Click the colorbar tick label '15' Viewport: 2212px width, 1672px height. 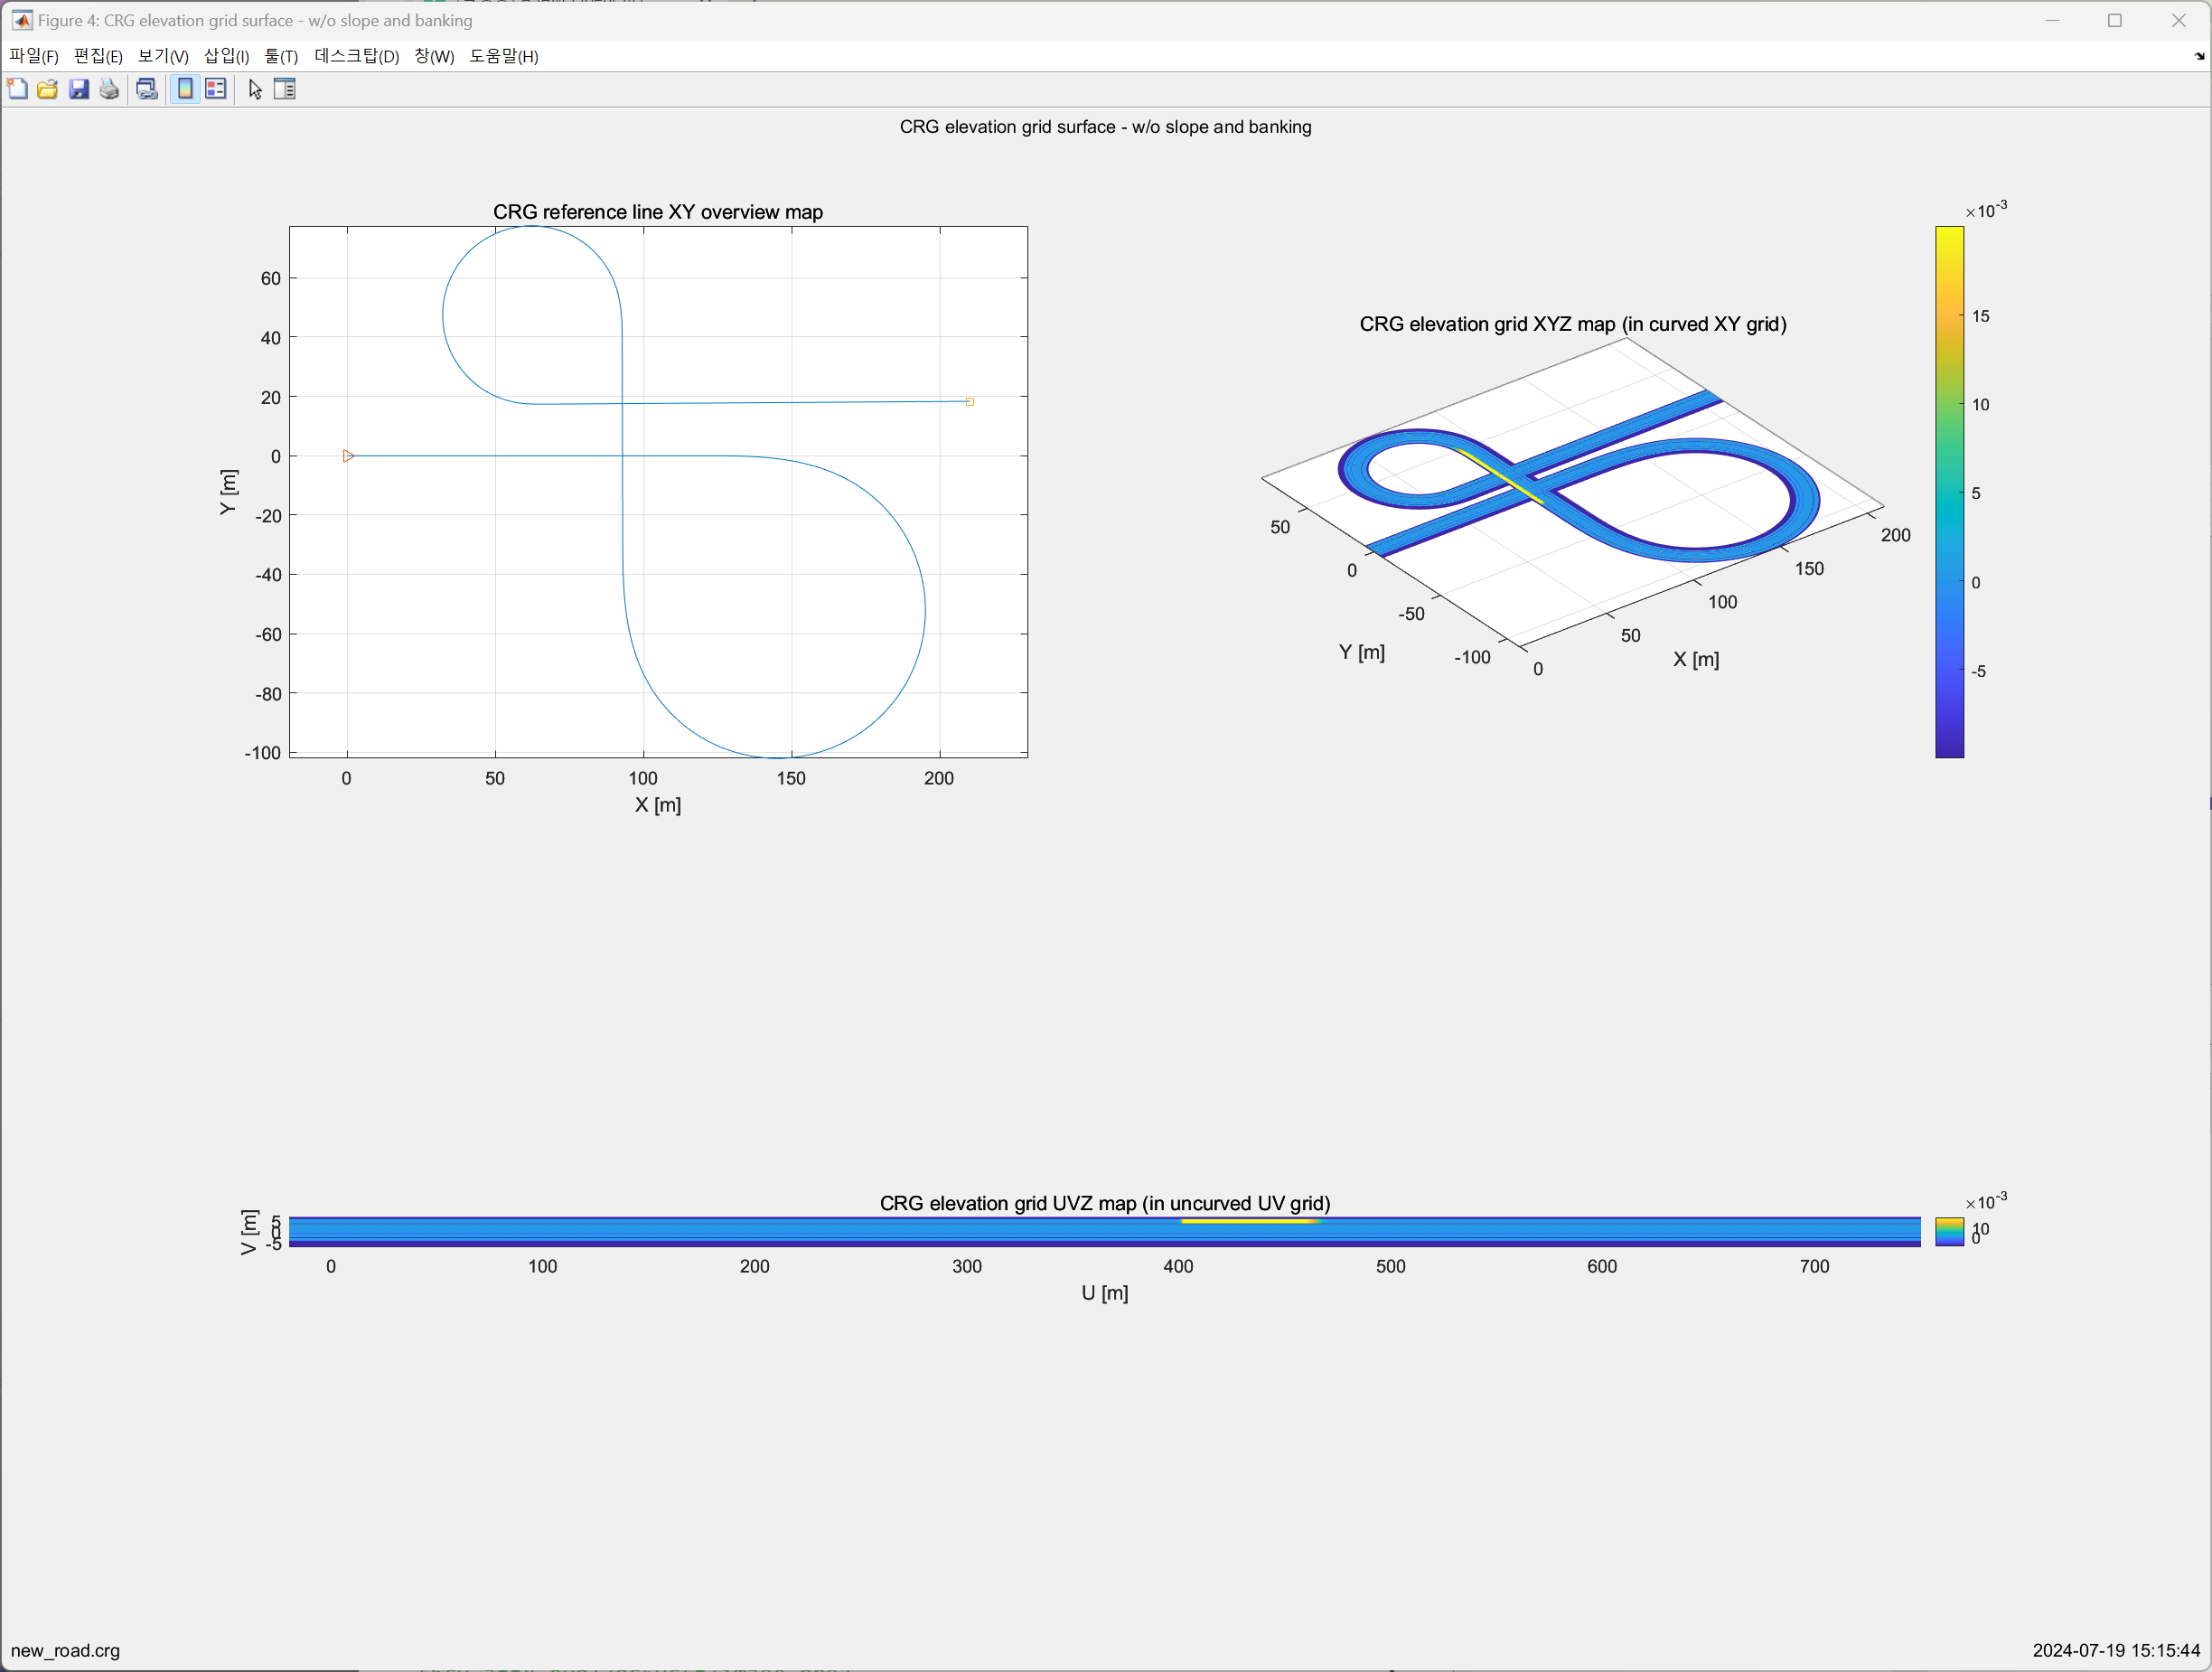[x=1981, y=316]
